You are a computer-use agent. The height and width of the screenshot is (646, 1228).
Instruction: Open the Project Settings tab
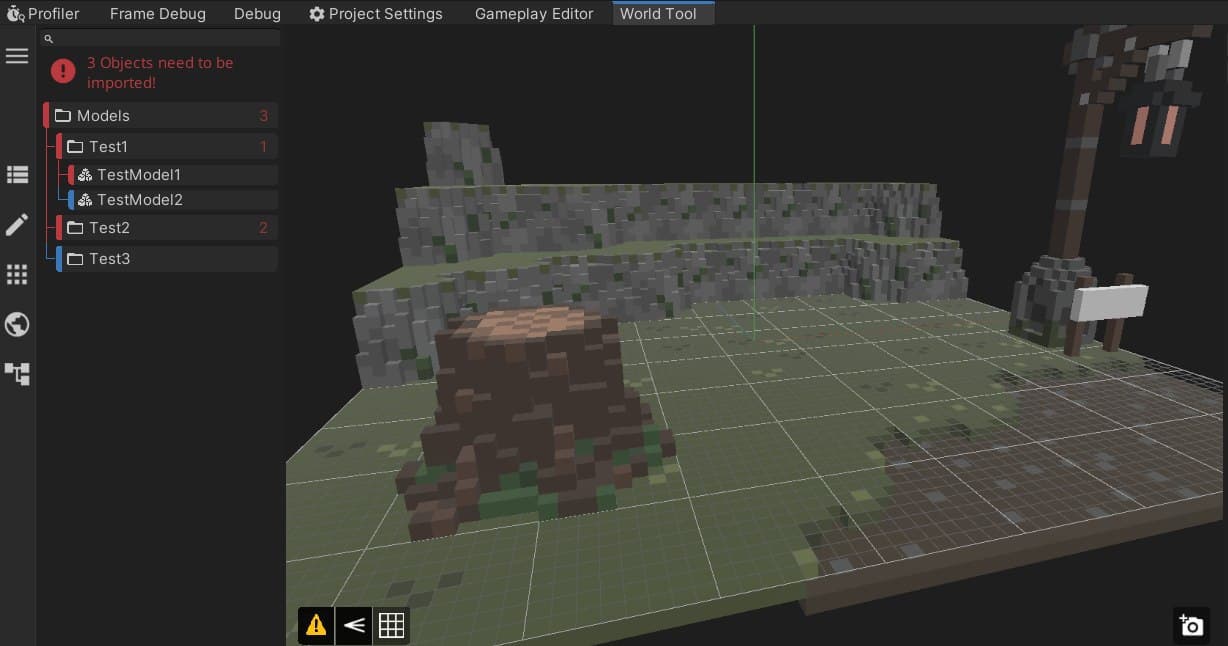pos(376,14)
